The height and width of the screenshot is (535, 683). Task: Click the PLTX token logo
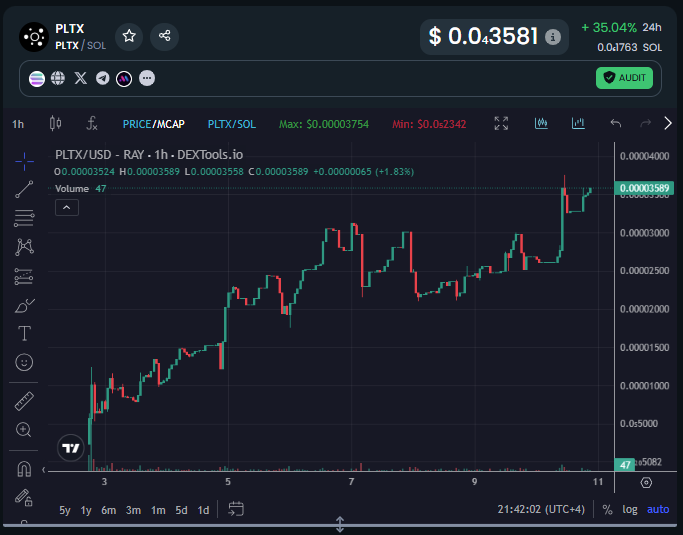[x=34, y=37]
